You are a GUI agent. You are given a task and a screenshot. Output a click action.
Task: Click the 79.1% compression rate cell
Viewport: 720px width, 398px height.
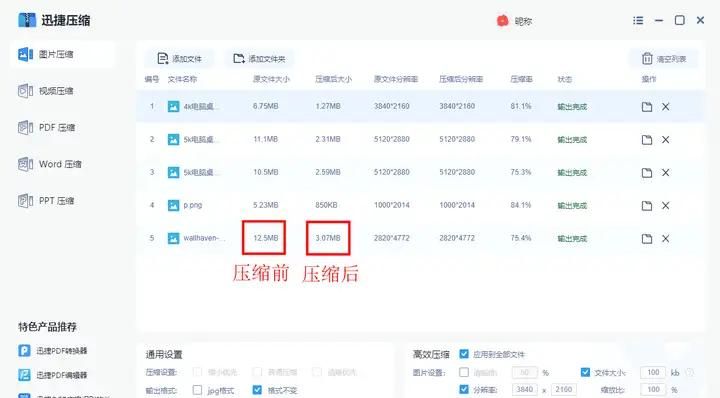coord(521,139)
